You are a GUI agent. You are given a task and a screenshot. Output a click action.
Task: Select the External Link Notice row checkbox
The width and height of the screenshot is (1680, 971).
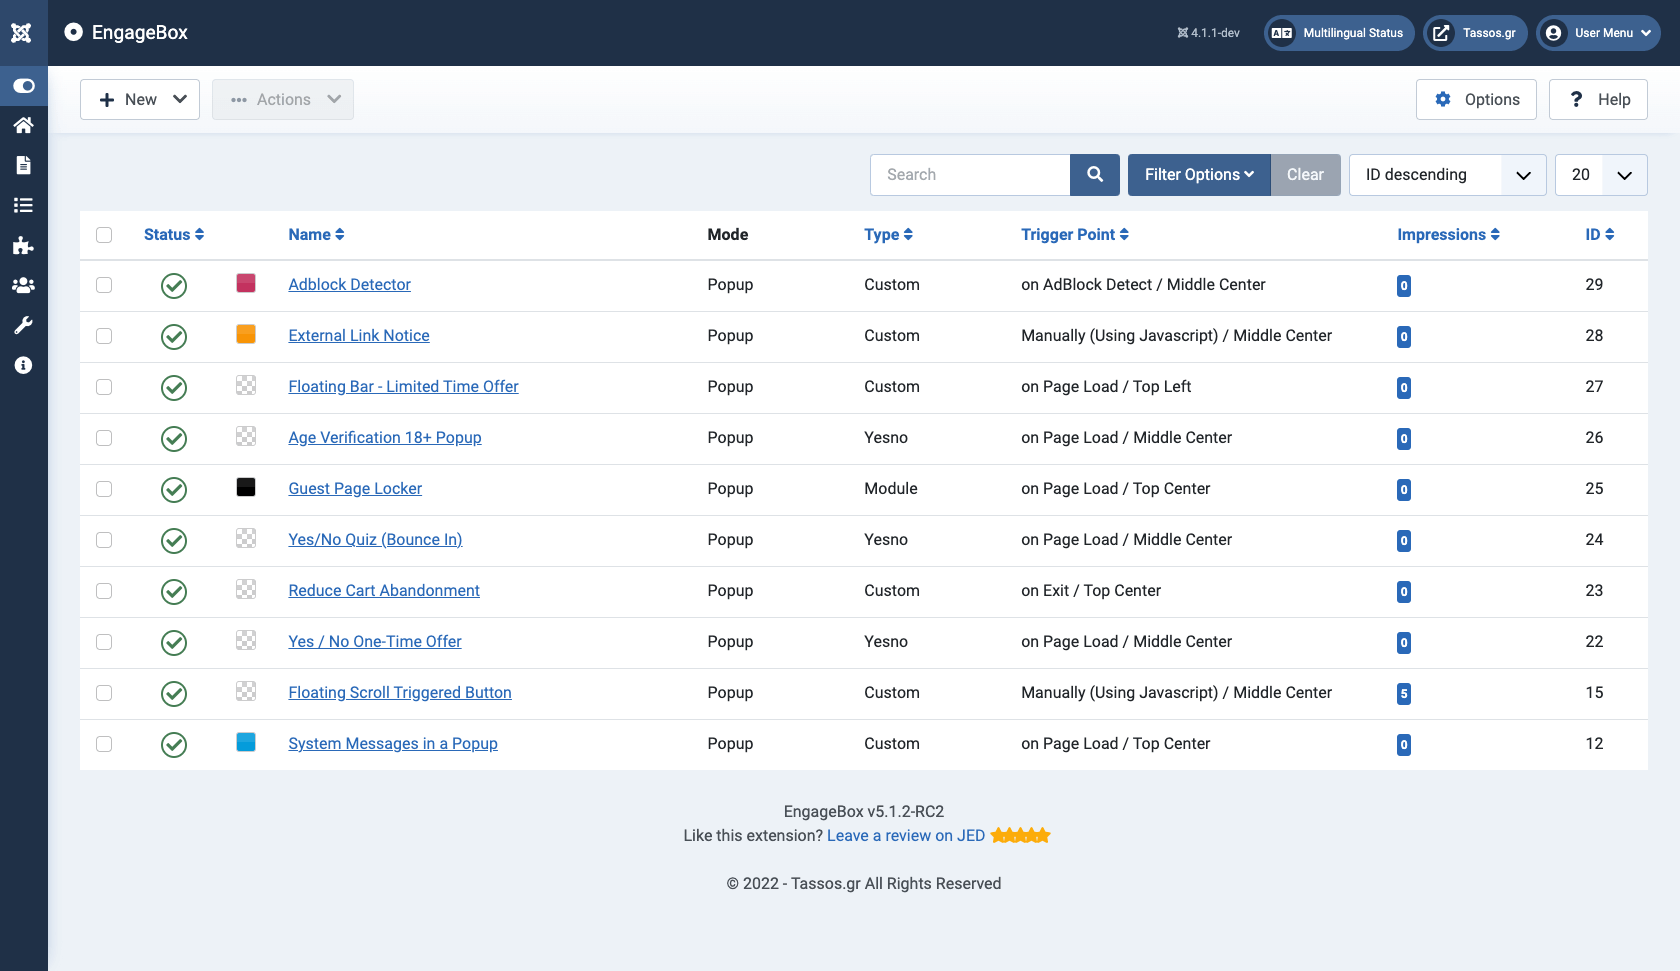pos(104,336)
